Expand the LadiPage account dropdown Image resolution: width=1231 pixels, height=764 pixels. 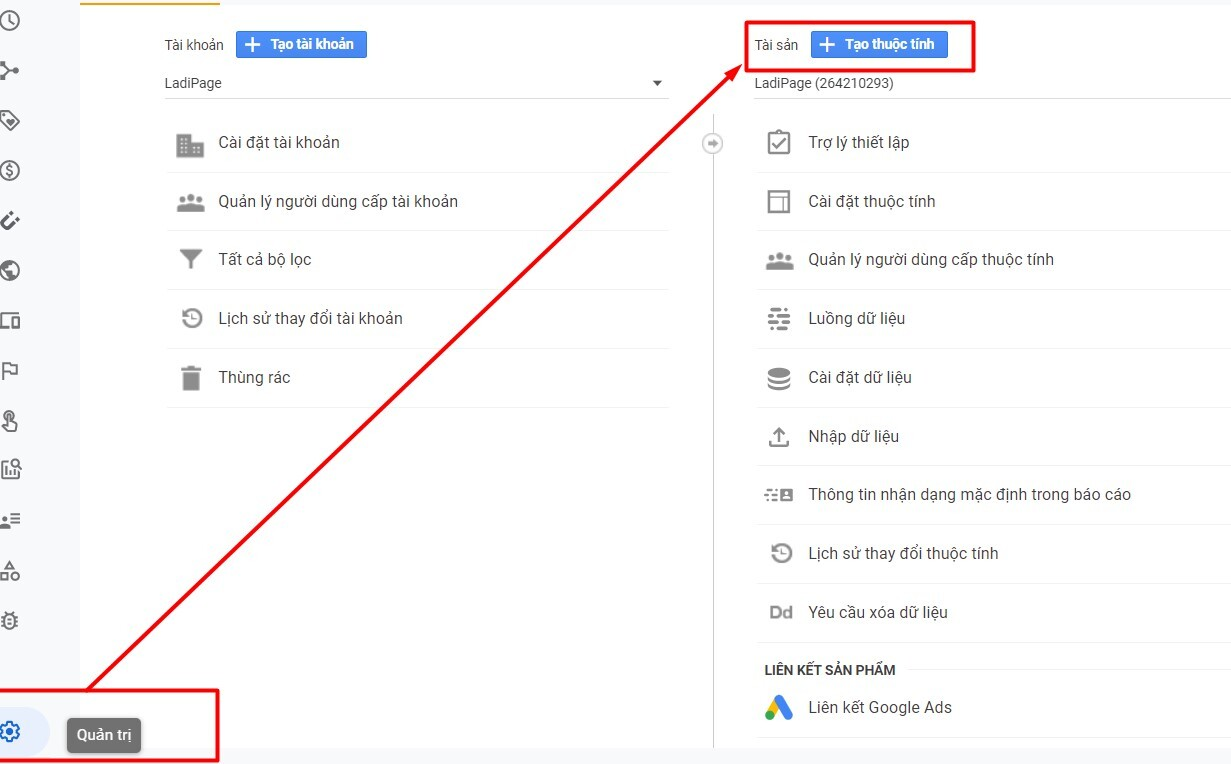click(x=657, y=83)
